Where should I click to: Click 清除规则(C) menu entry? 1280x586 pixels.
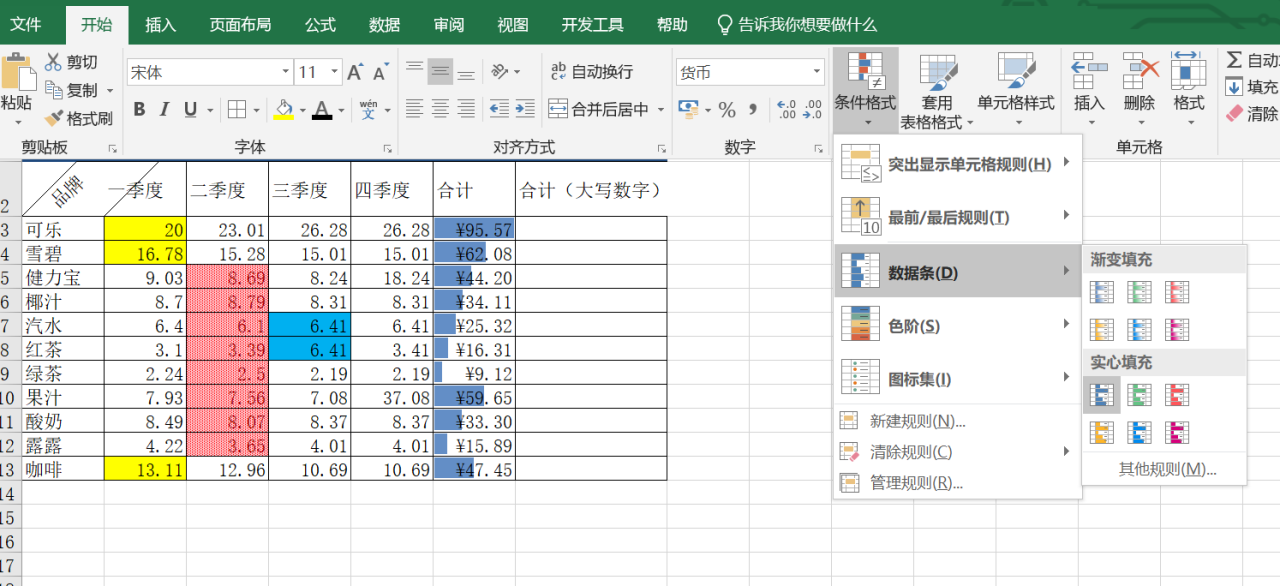click(958, 452)
